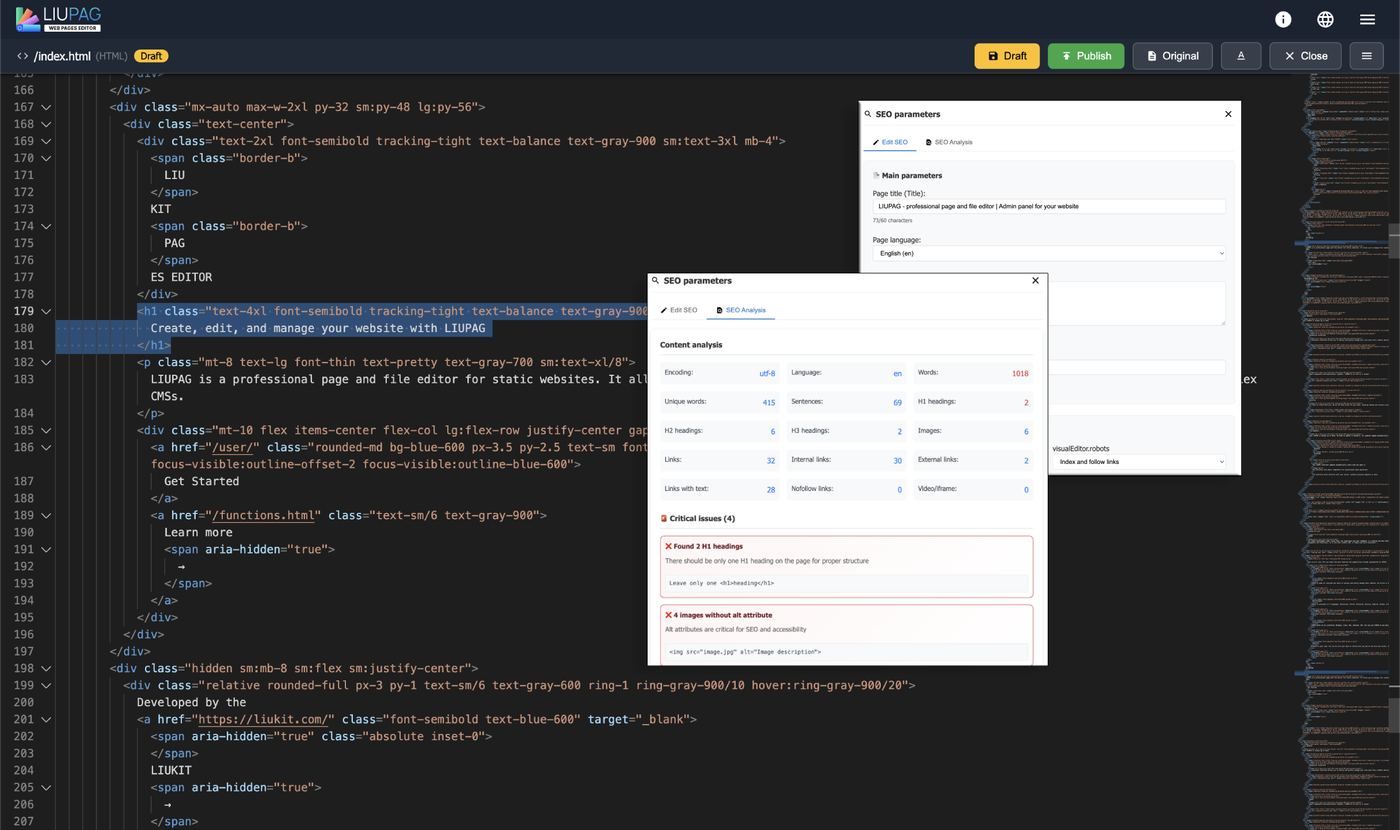Switch to SEO Analysis tab in rear panel
The width and height of the screenshot is (1400, 830).
pyautogui.click(x=948, y=142)
